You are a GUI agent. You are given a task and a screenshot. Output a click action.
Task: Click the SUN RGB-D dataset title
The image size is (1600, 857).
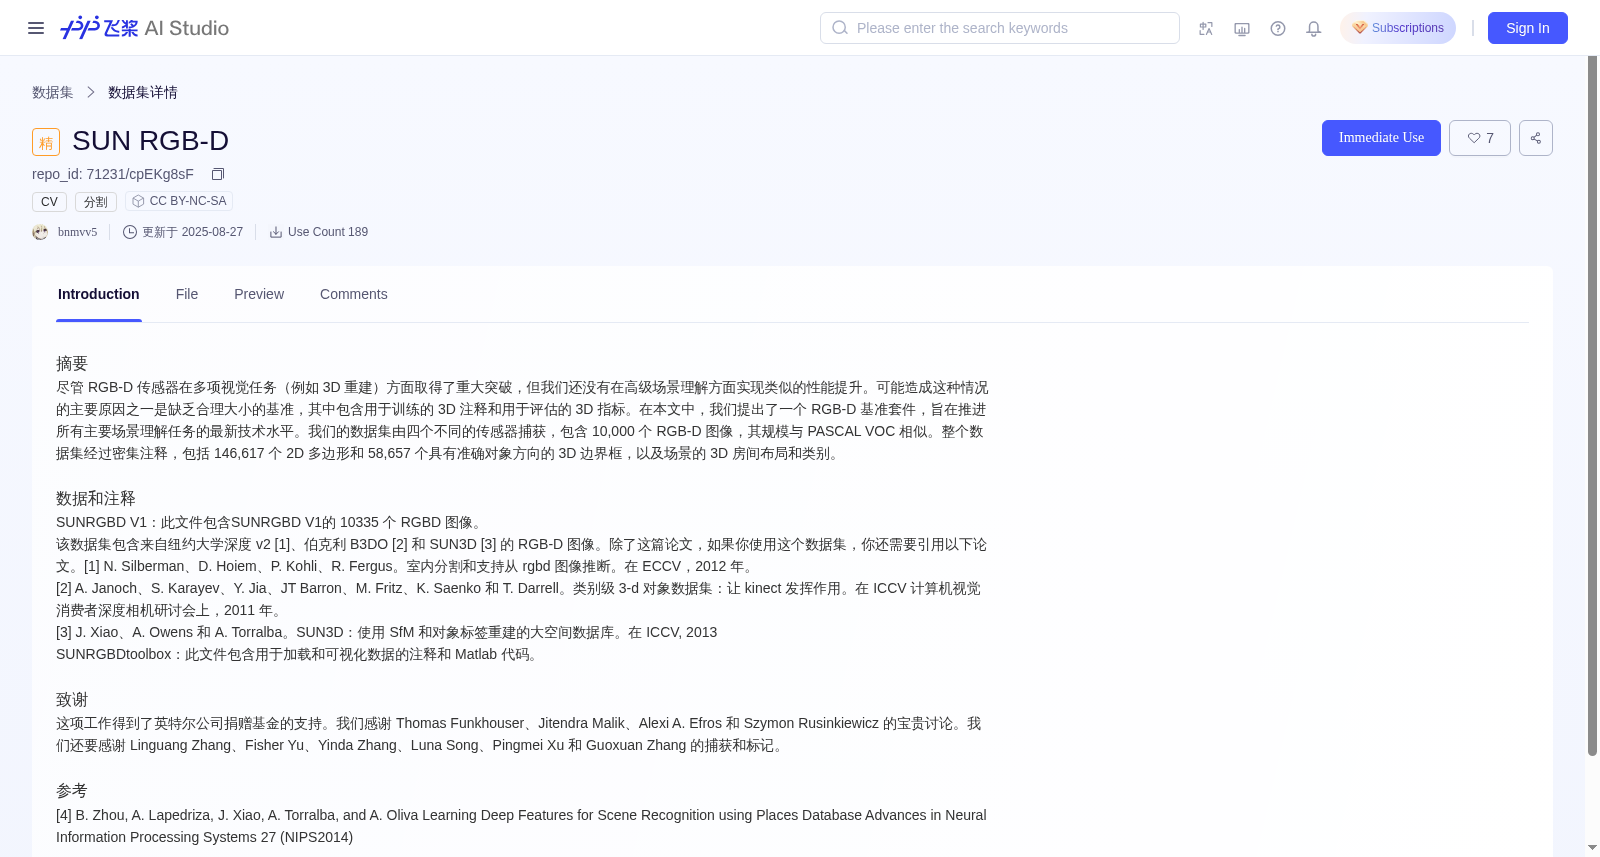(x=151, y=141)
